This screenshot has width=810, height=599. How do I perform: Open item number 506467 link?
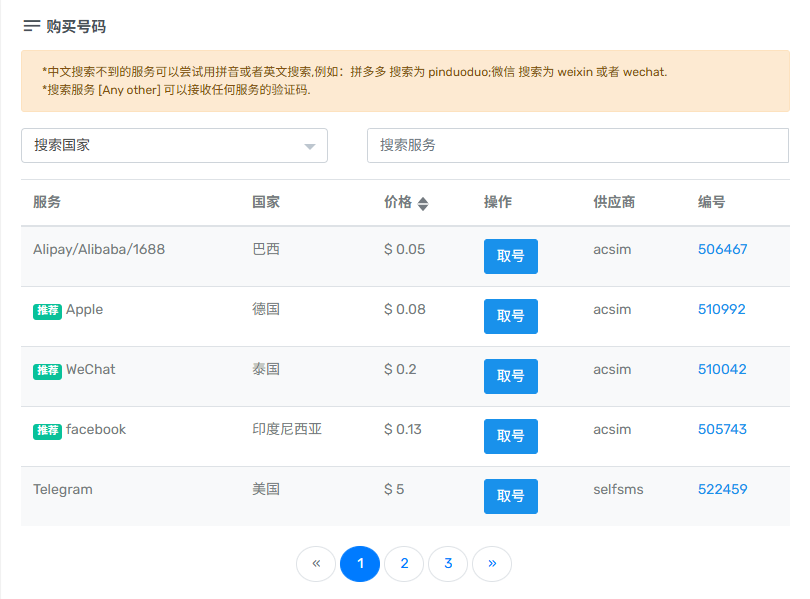[722, 249]
